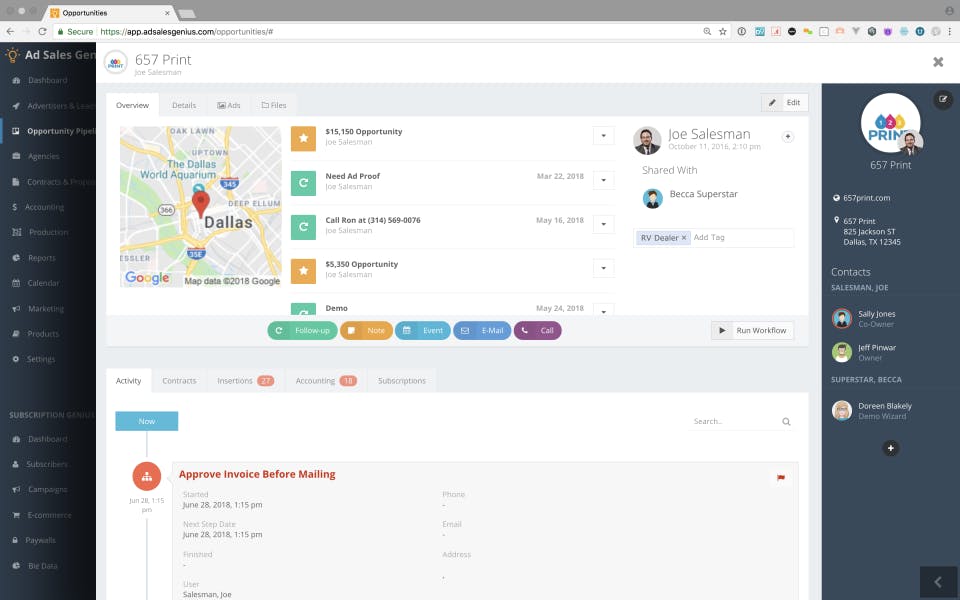Click the E-commerce cart icon
This screenshot has height=600, width=960.
16,515
